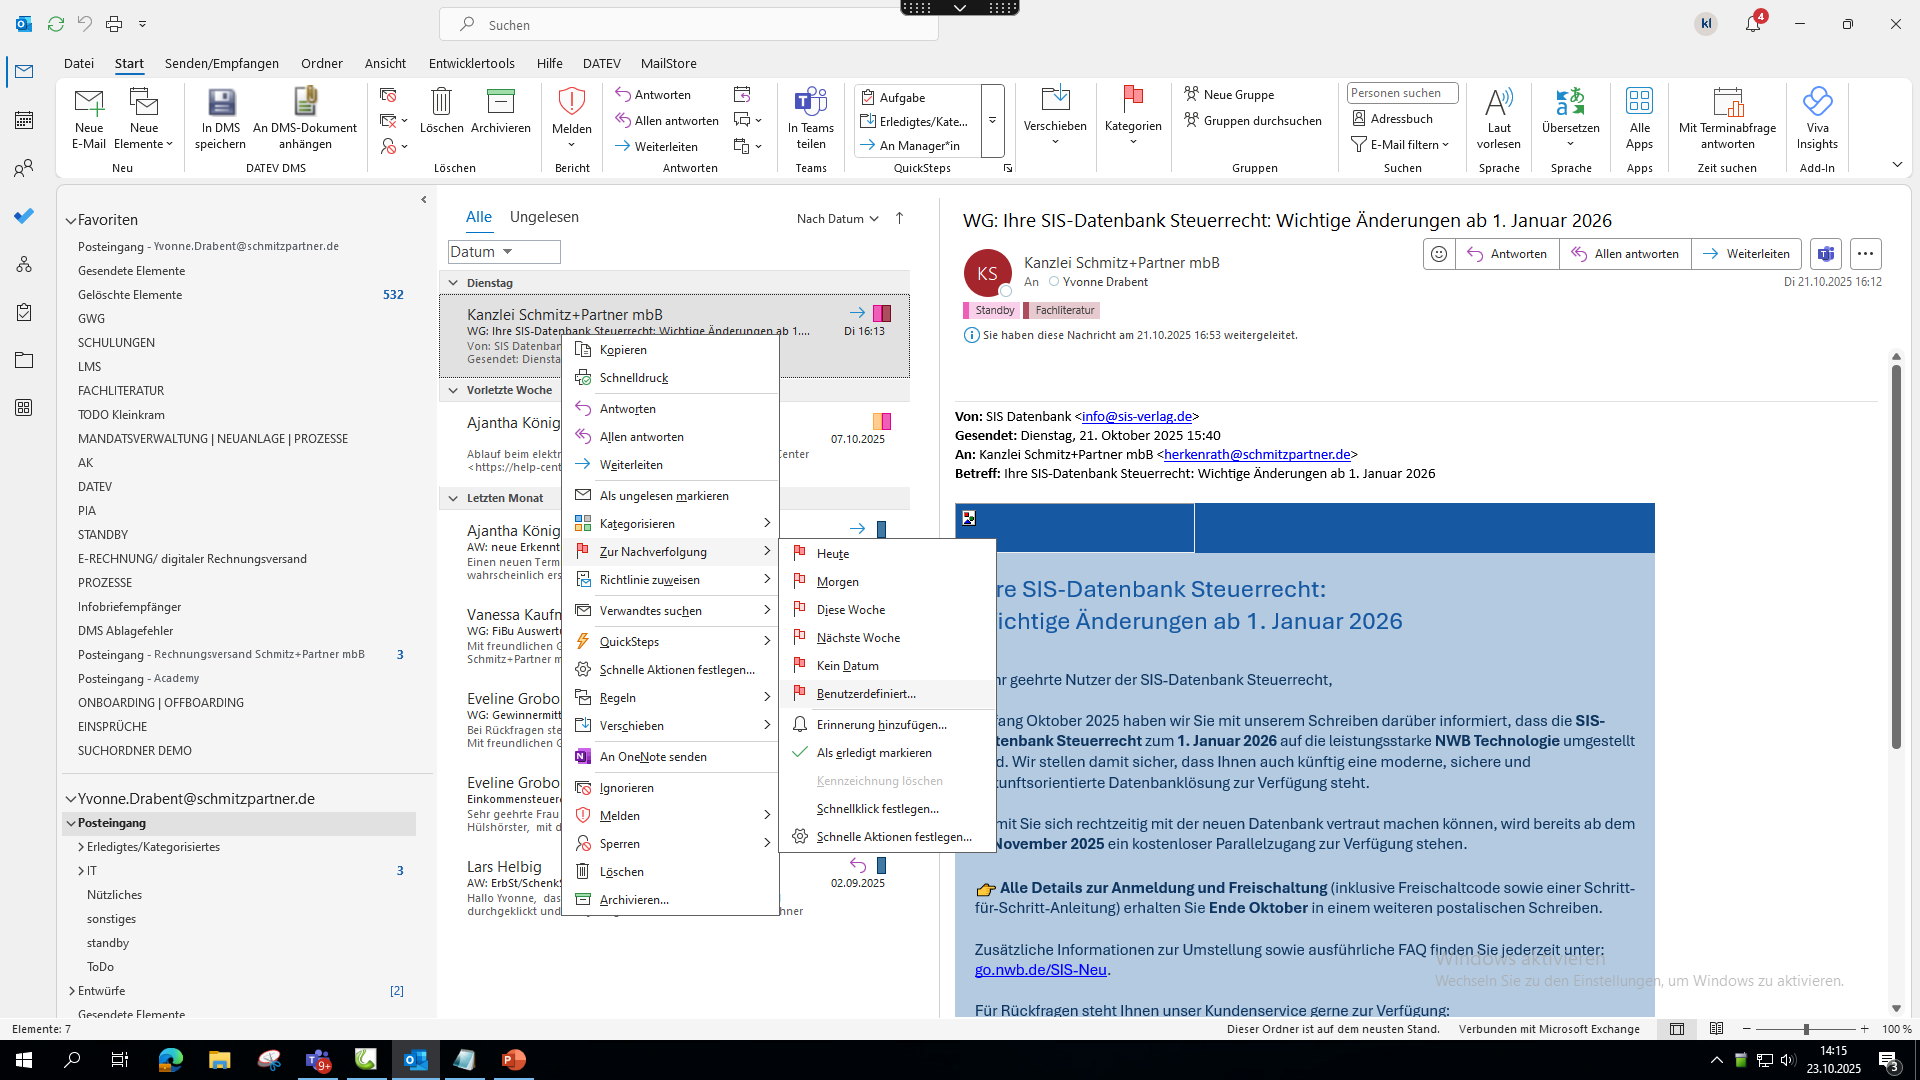1920x1080 pixels.
Task: Expand the Verschieben ribbon dropdown
Action: pos(1055,119)
